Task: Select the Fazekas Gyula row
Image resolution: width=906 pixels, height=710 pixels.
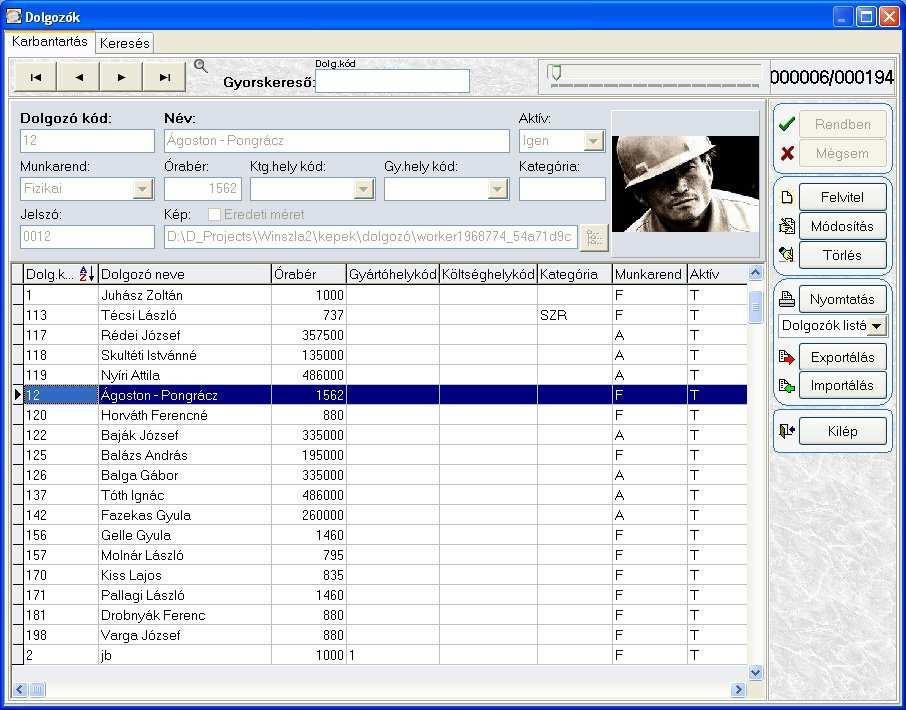Action: [380, 515]
